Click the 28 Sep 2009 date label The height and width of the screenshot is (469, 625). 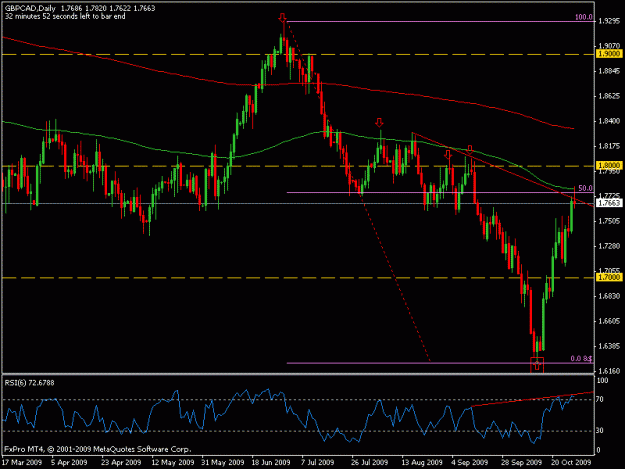(x=522, y=462)
